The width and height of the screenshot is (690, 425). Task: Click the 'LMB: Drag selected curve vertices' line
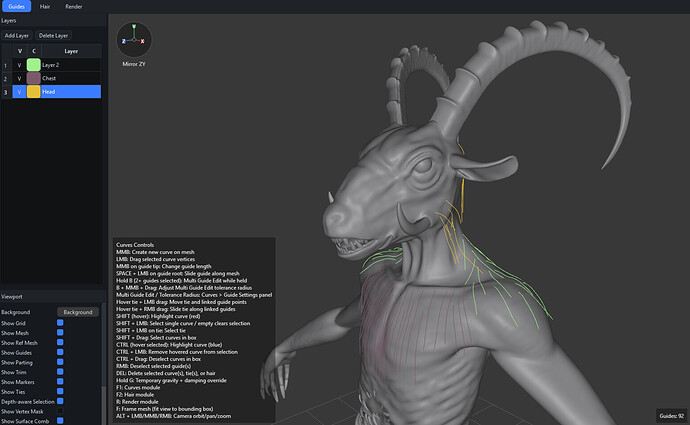(x=155, y=259)
